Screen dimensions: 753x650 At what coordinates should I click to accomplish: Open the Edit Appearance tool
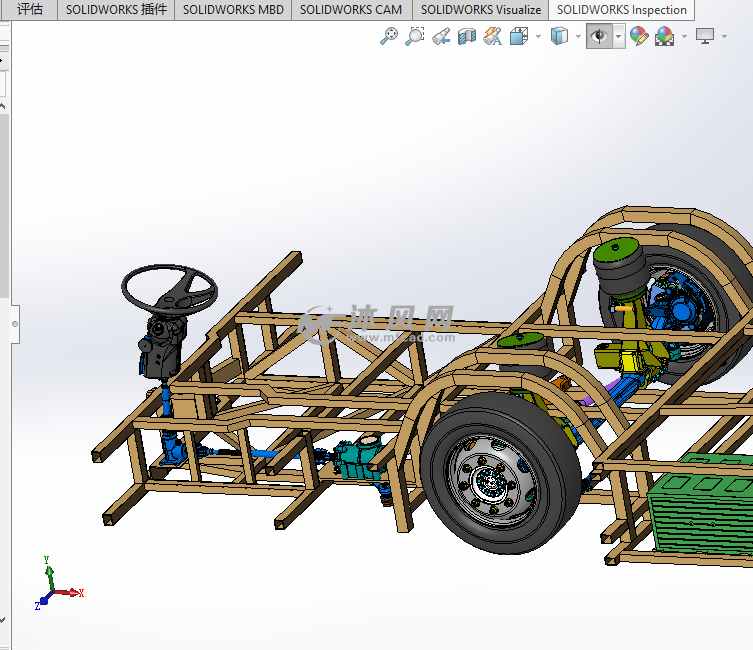click(638, 37)
